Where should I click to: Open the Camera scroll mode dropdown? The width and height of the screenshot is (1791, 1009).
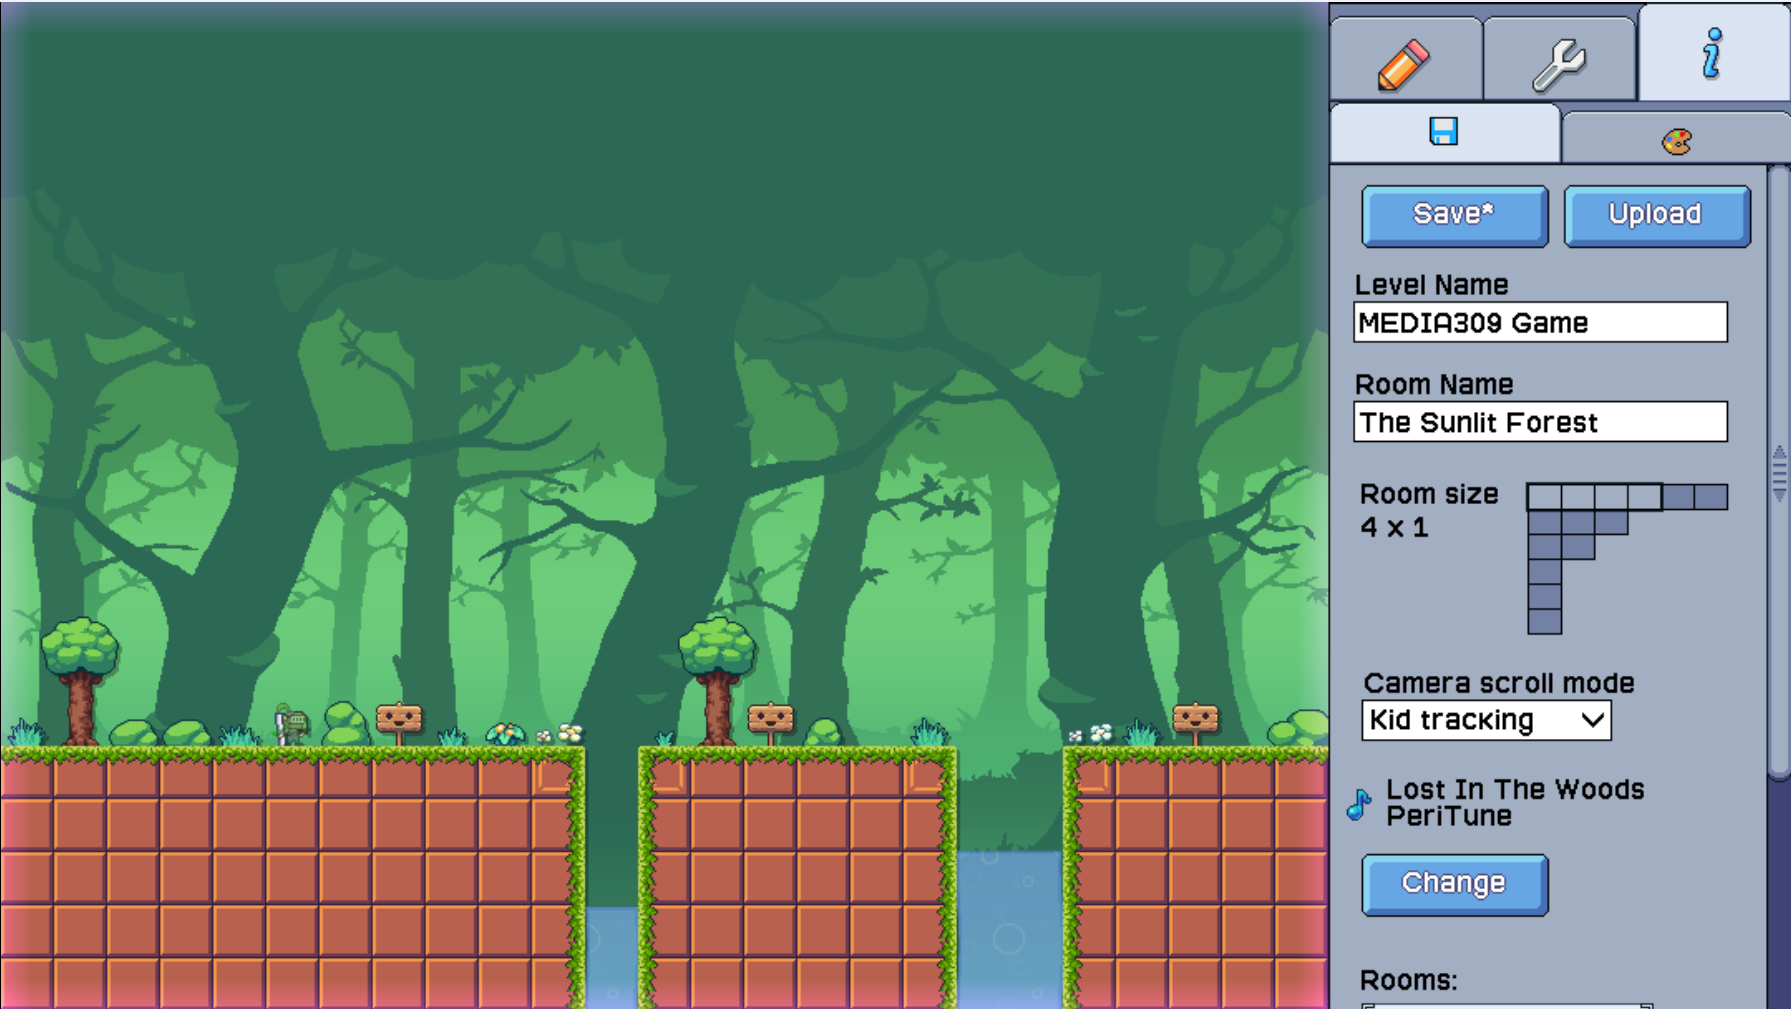click(1486, 720)
